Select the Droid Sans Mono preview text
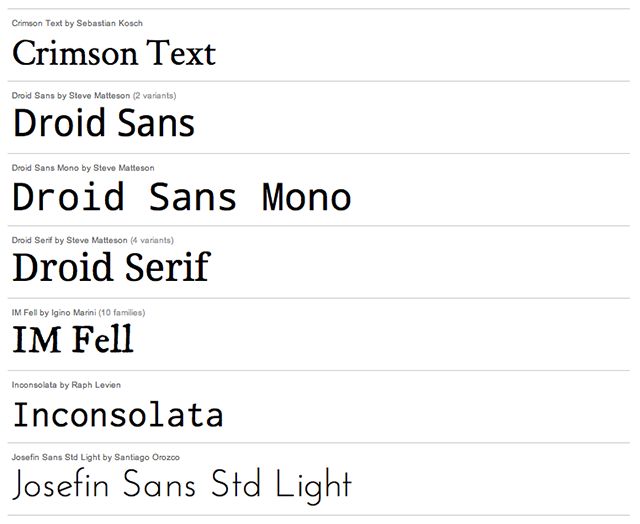The image size is (640, 524). 181,196
